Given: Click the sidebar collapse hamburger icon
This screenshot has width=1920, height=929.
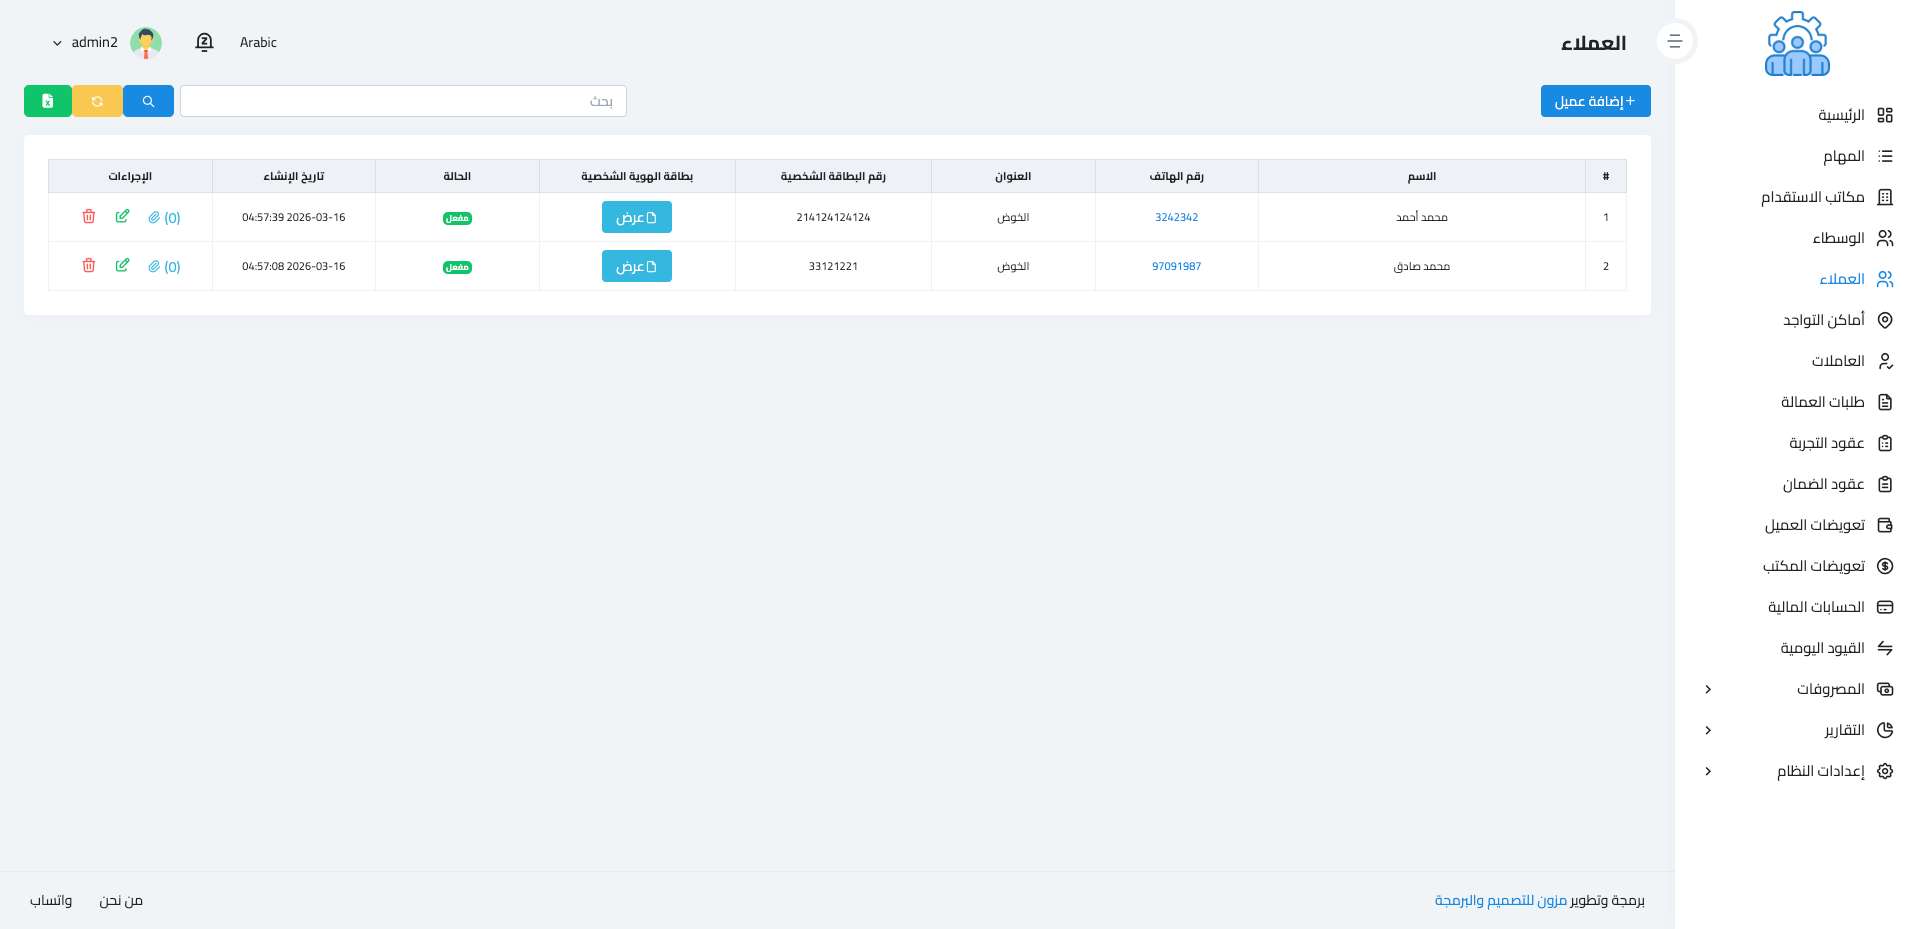Looking at the screenshot, I should [1675, 42].
